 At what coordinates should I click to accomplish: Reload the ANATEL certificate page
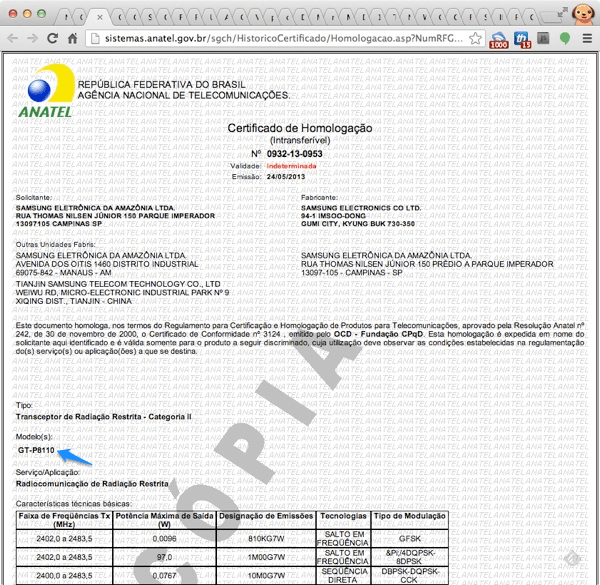[x=52, y=38]
